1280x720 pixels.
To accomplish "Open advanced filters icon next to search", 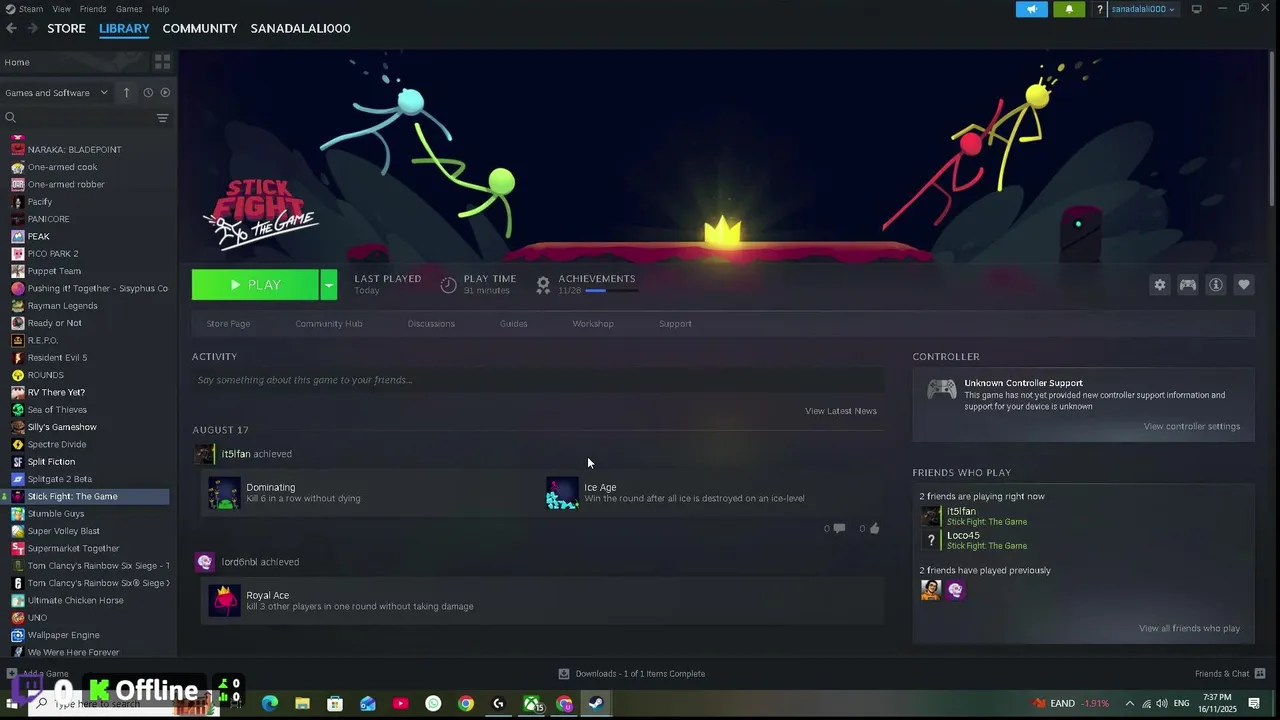I will [162, 118].
